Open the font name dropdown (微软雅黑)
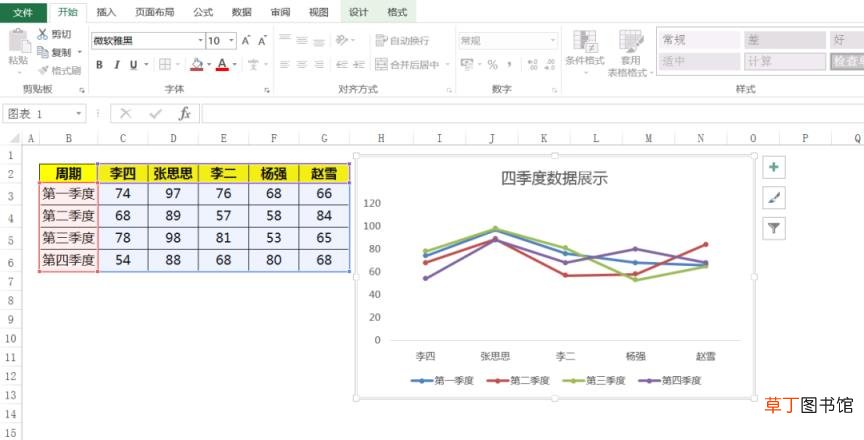Screen dimensions: 864x440 [200, 40]
